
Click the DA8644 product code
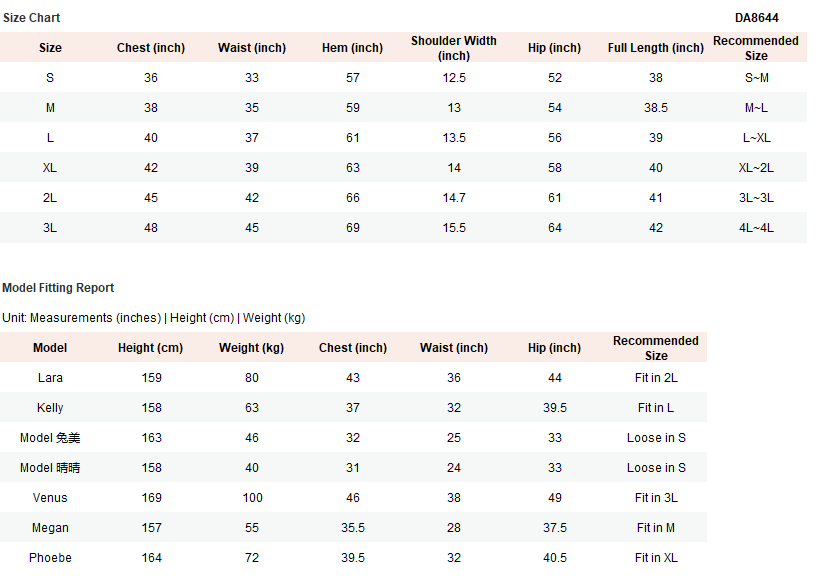point(756,18)
